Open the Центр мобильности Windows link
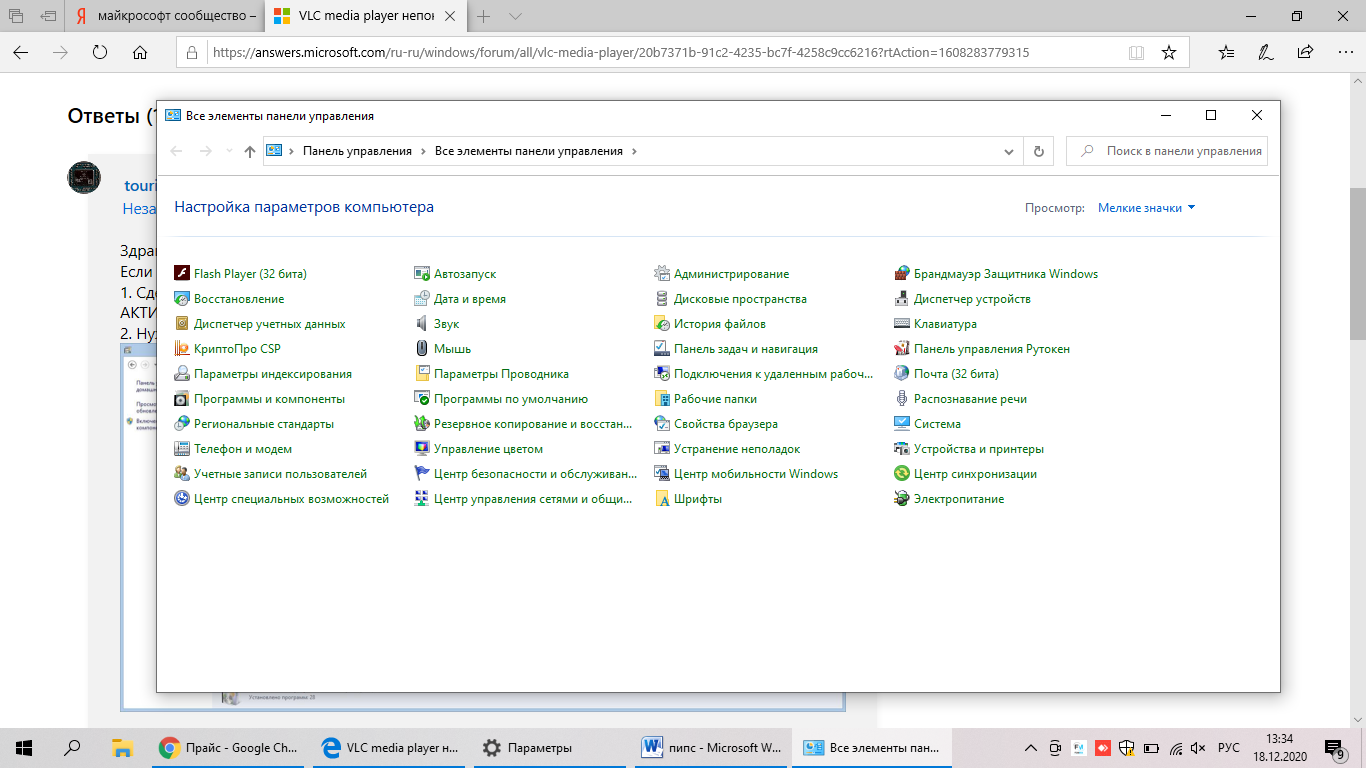The height and width of the screenshot is (768, 1366). coord(756,473)
